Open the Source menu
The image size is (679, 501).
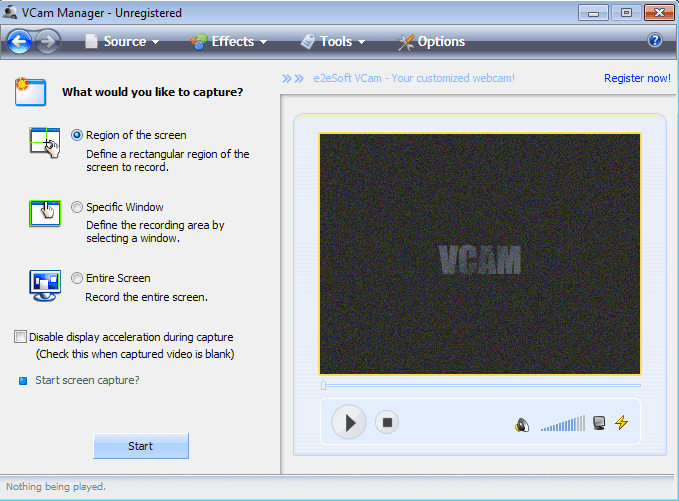[x=123, y=42]
